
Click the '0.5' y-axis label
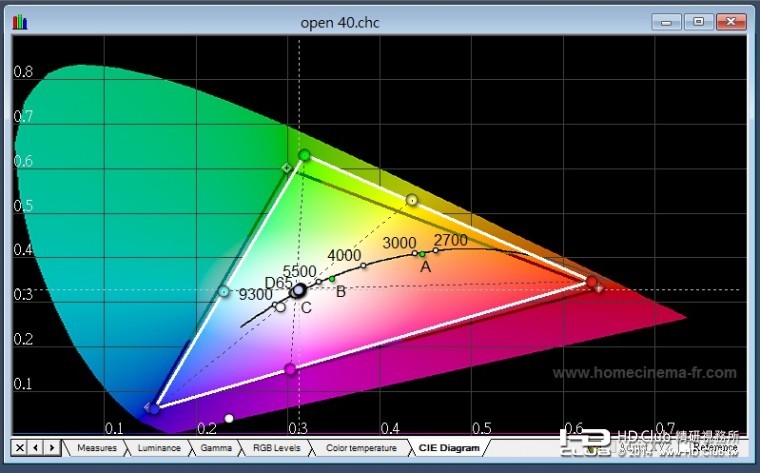point(23,205)
